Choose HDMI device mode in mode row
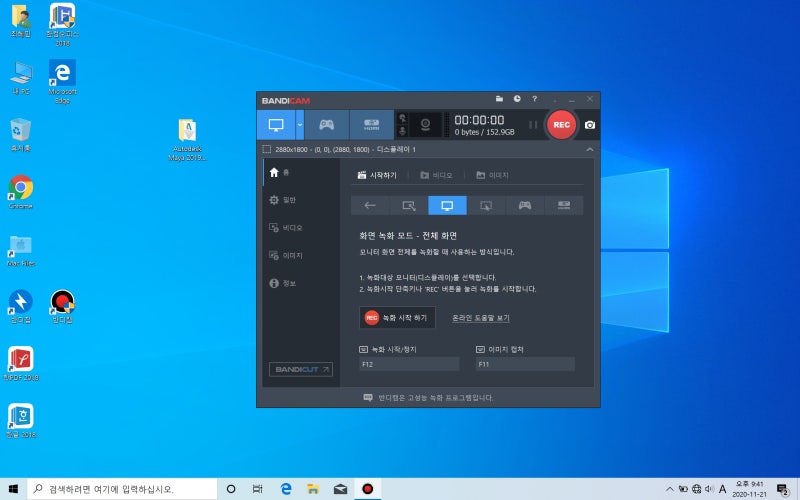This screenshot has width=800, height=500. click(564, 205)
